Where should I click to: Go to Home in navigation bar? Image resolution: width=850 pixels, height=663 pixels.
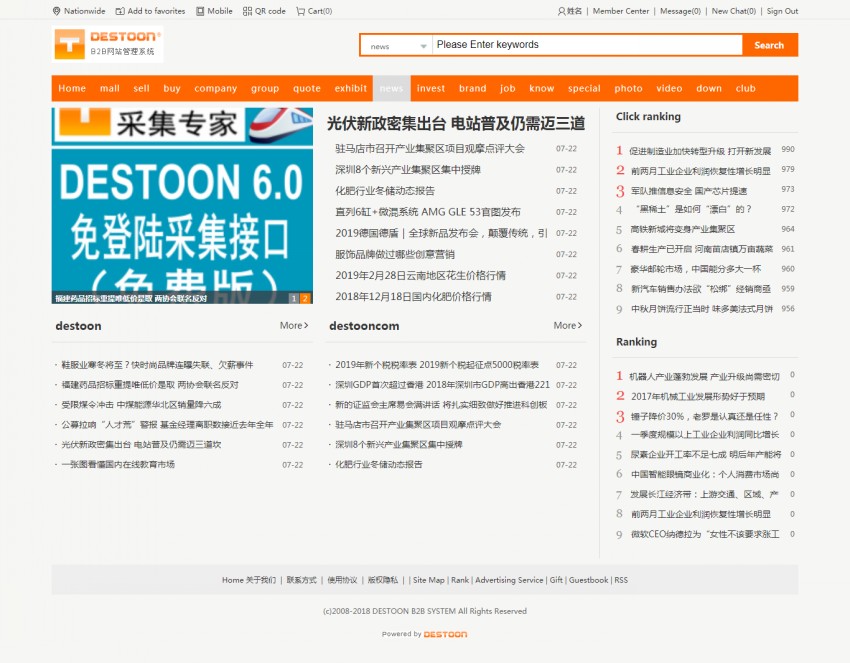[72, 88]
